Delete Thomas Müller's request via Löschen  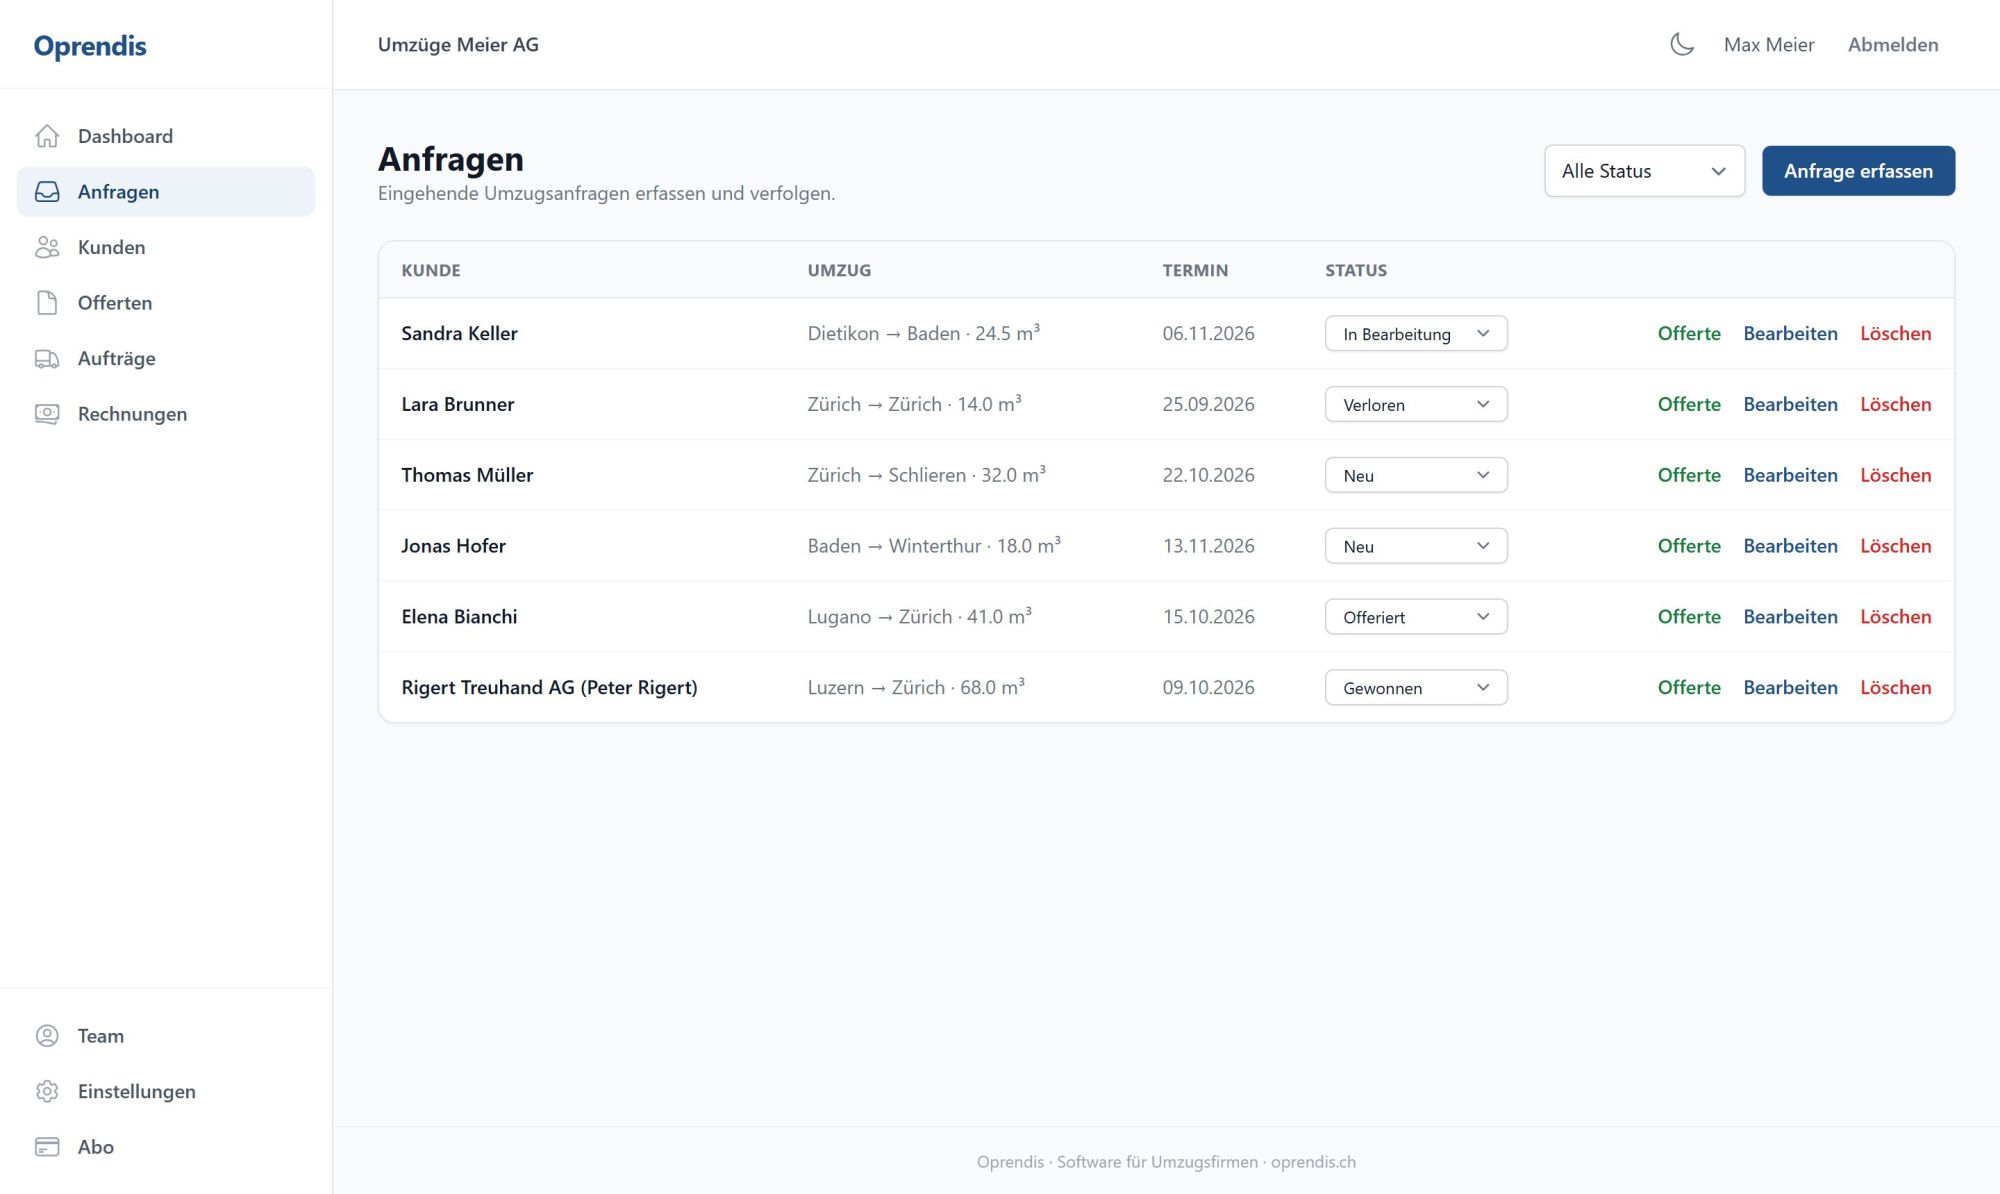coord(1895,475)
